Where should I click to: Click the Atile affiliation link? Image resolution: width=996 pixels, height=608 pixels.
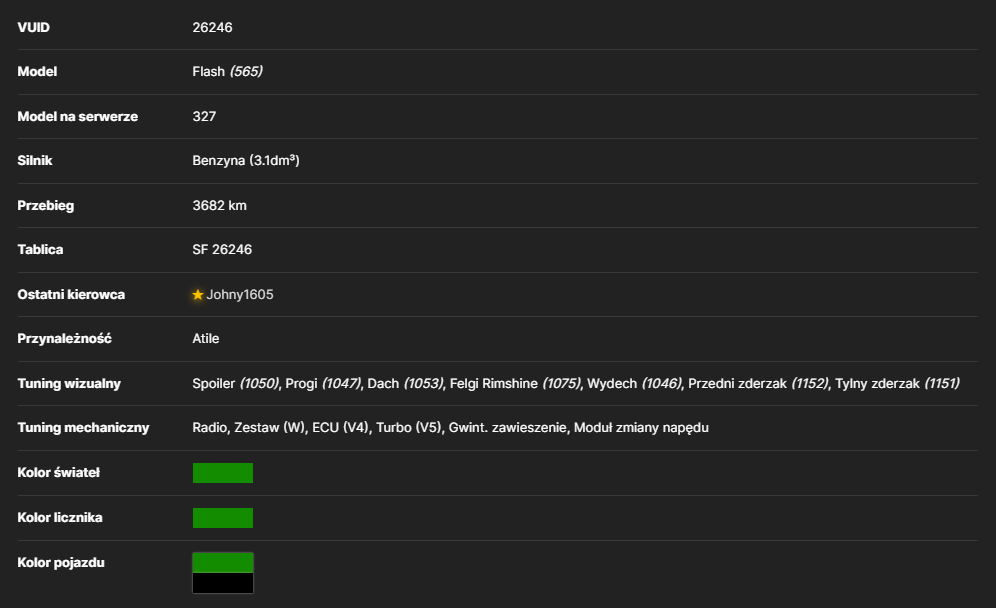(x=206, y=339)
